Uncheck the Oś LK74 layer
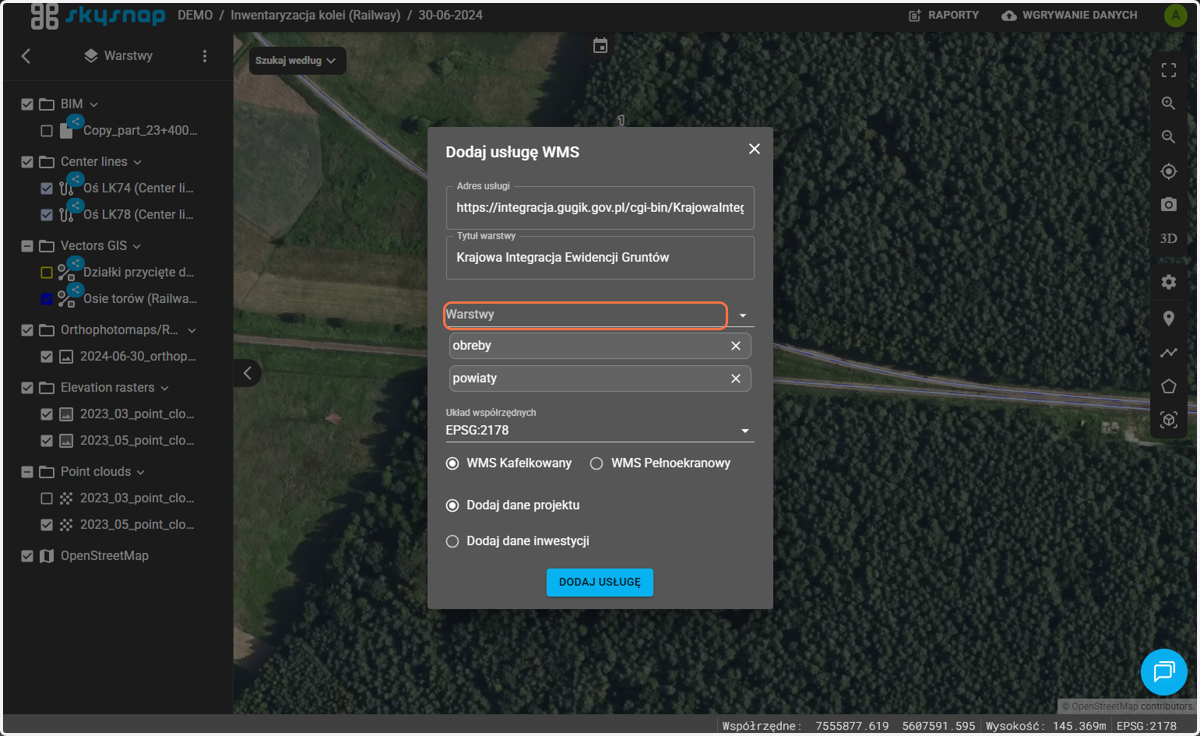Screen dimensions: 1200x736 pos(47,188)
